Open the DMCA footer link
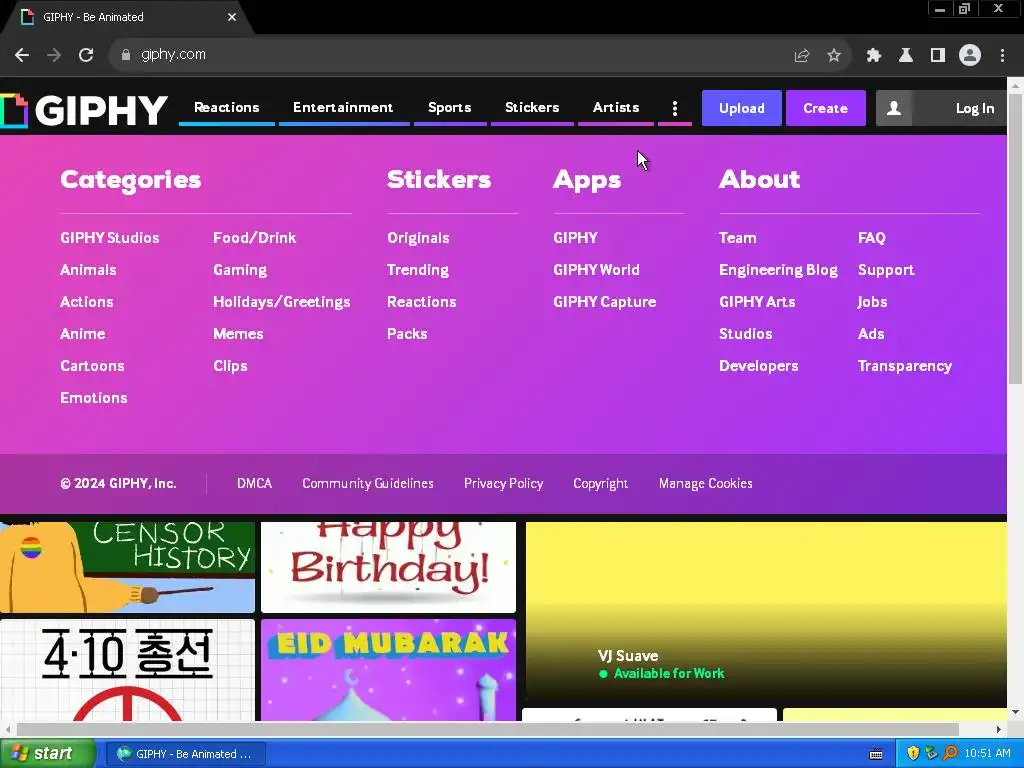This screenshot has width=1024, height=768. (254, 483)
